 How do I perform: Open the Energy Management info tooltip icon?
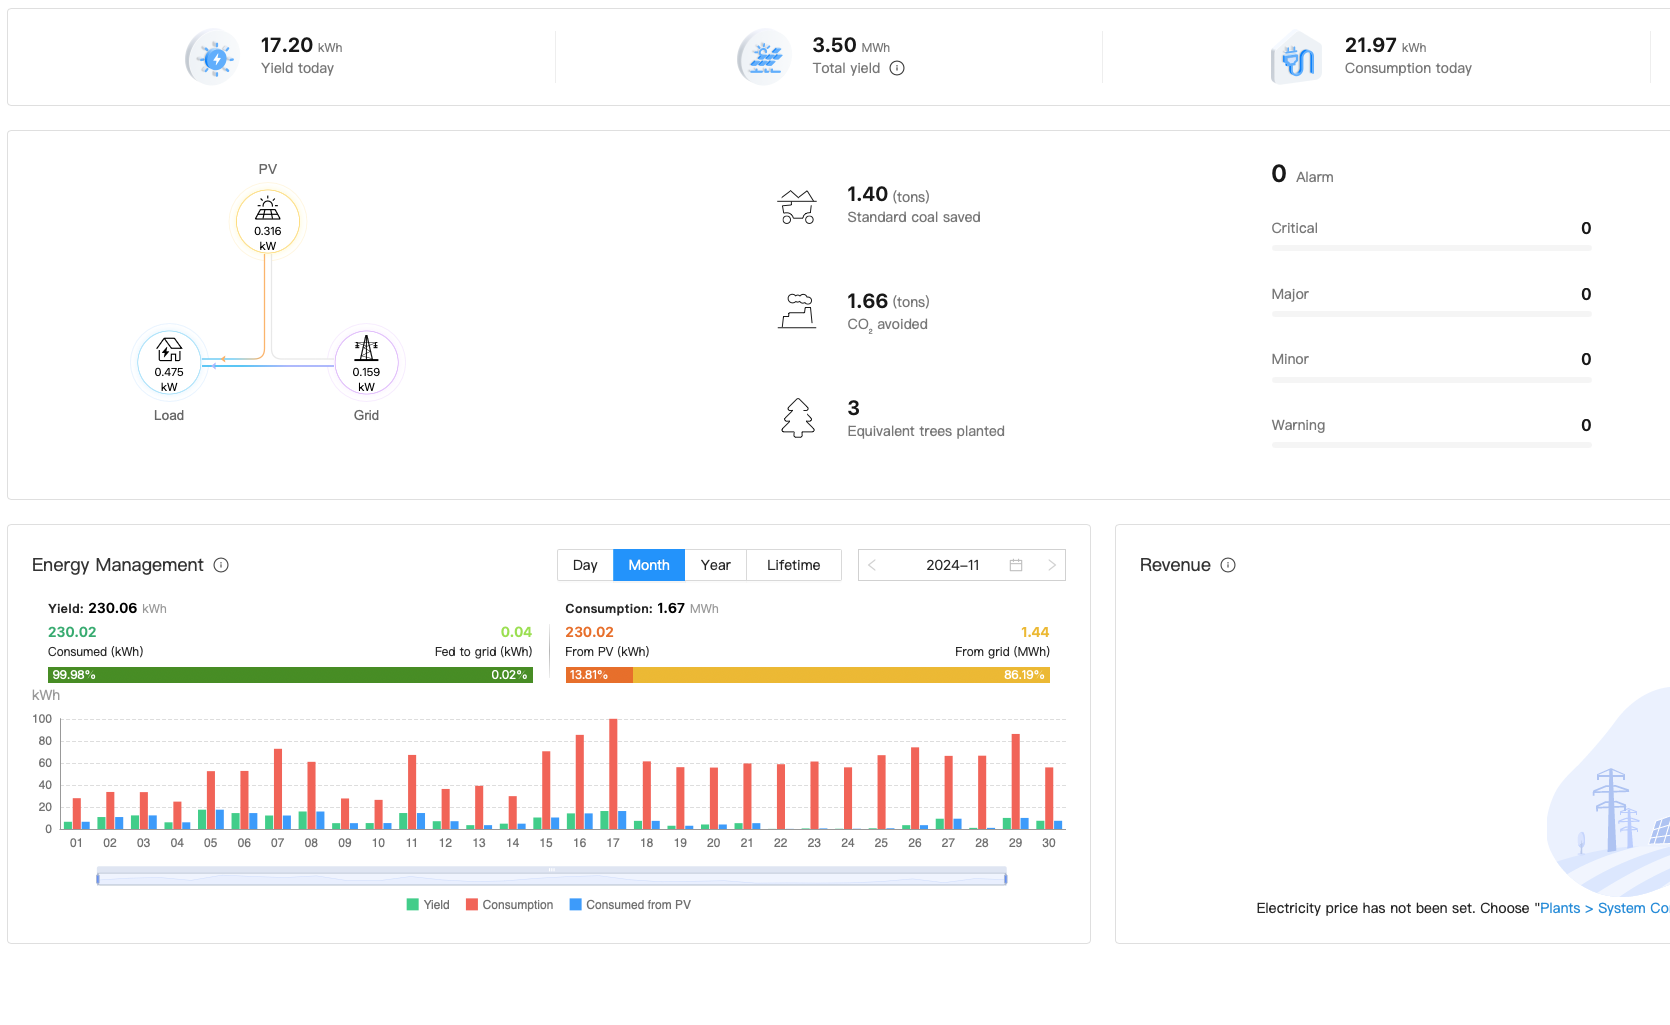221,565
